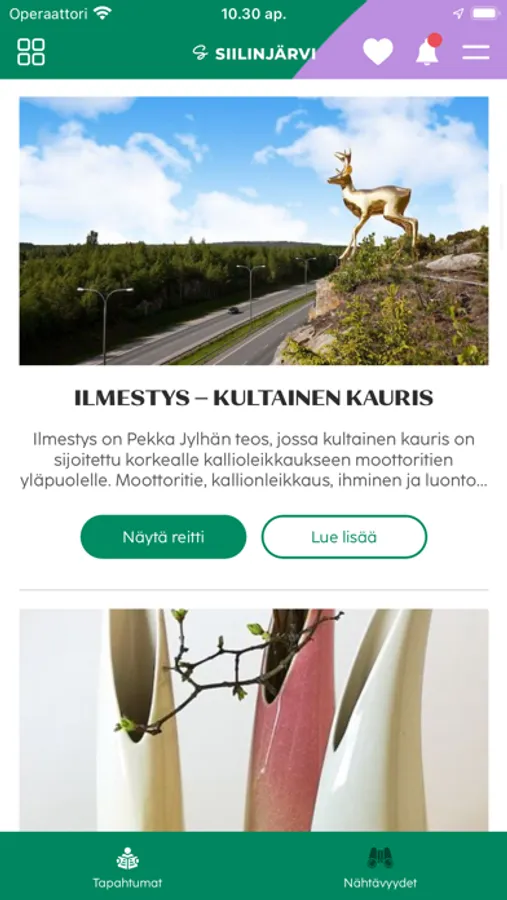Tap the white heart favorites icon
The image size is (507, 900).
(x=378, y=52)
